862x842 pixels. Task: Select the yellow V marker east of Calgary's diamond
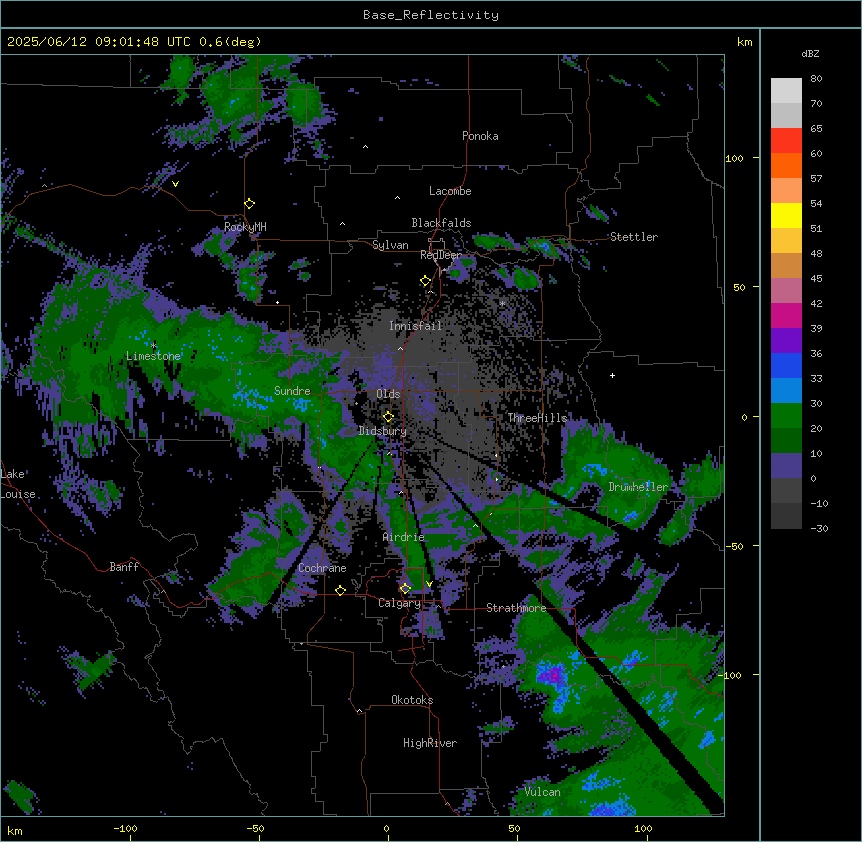429,584
